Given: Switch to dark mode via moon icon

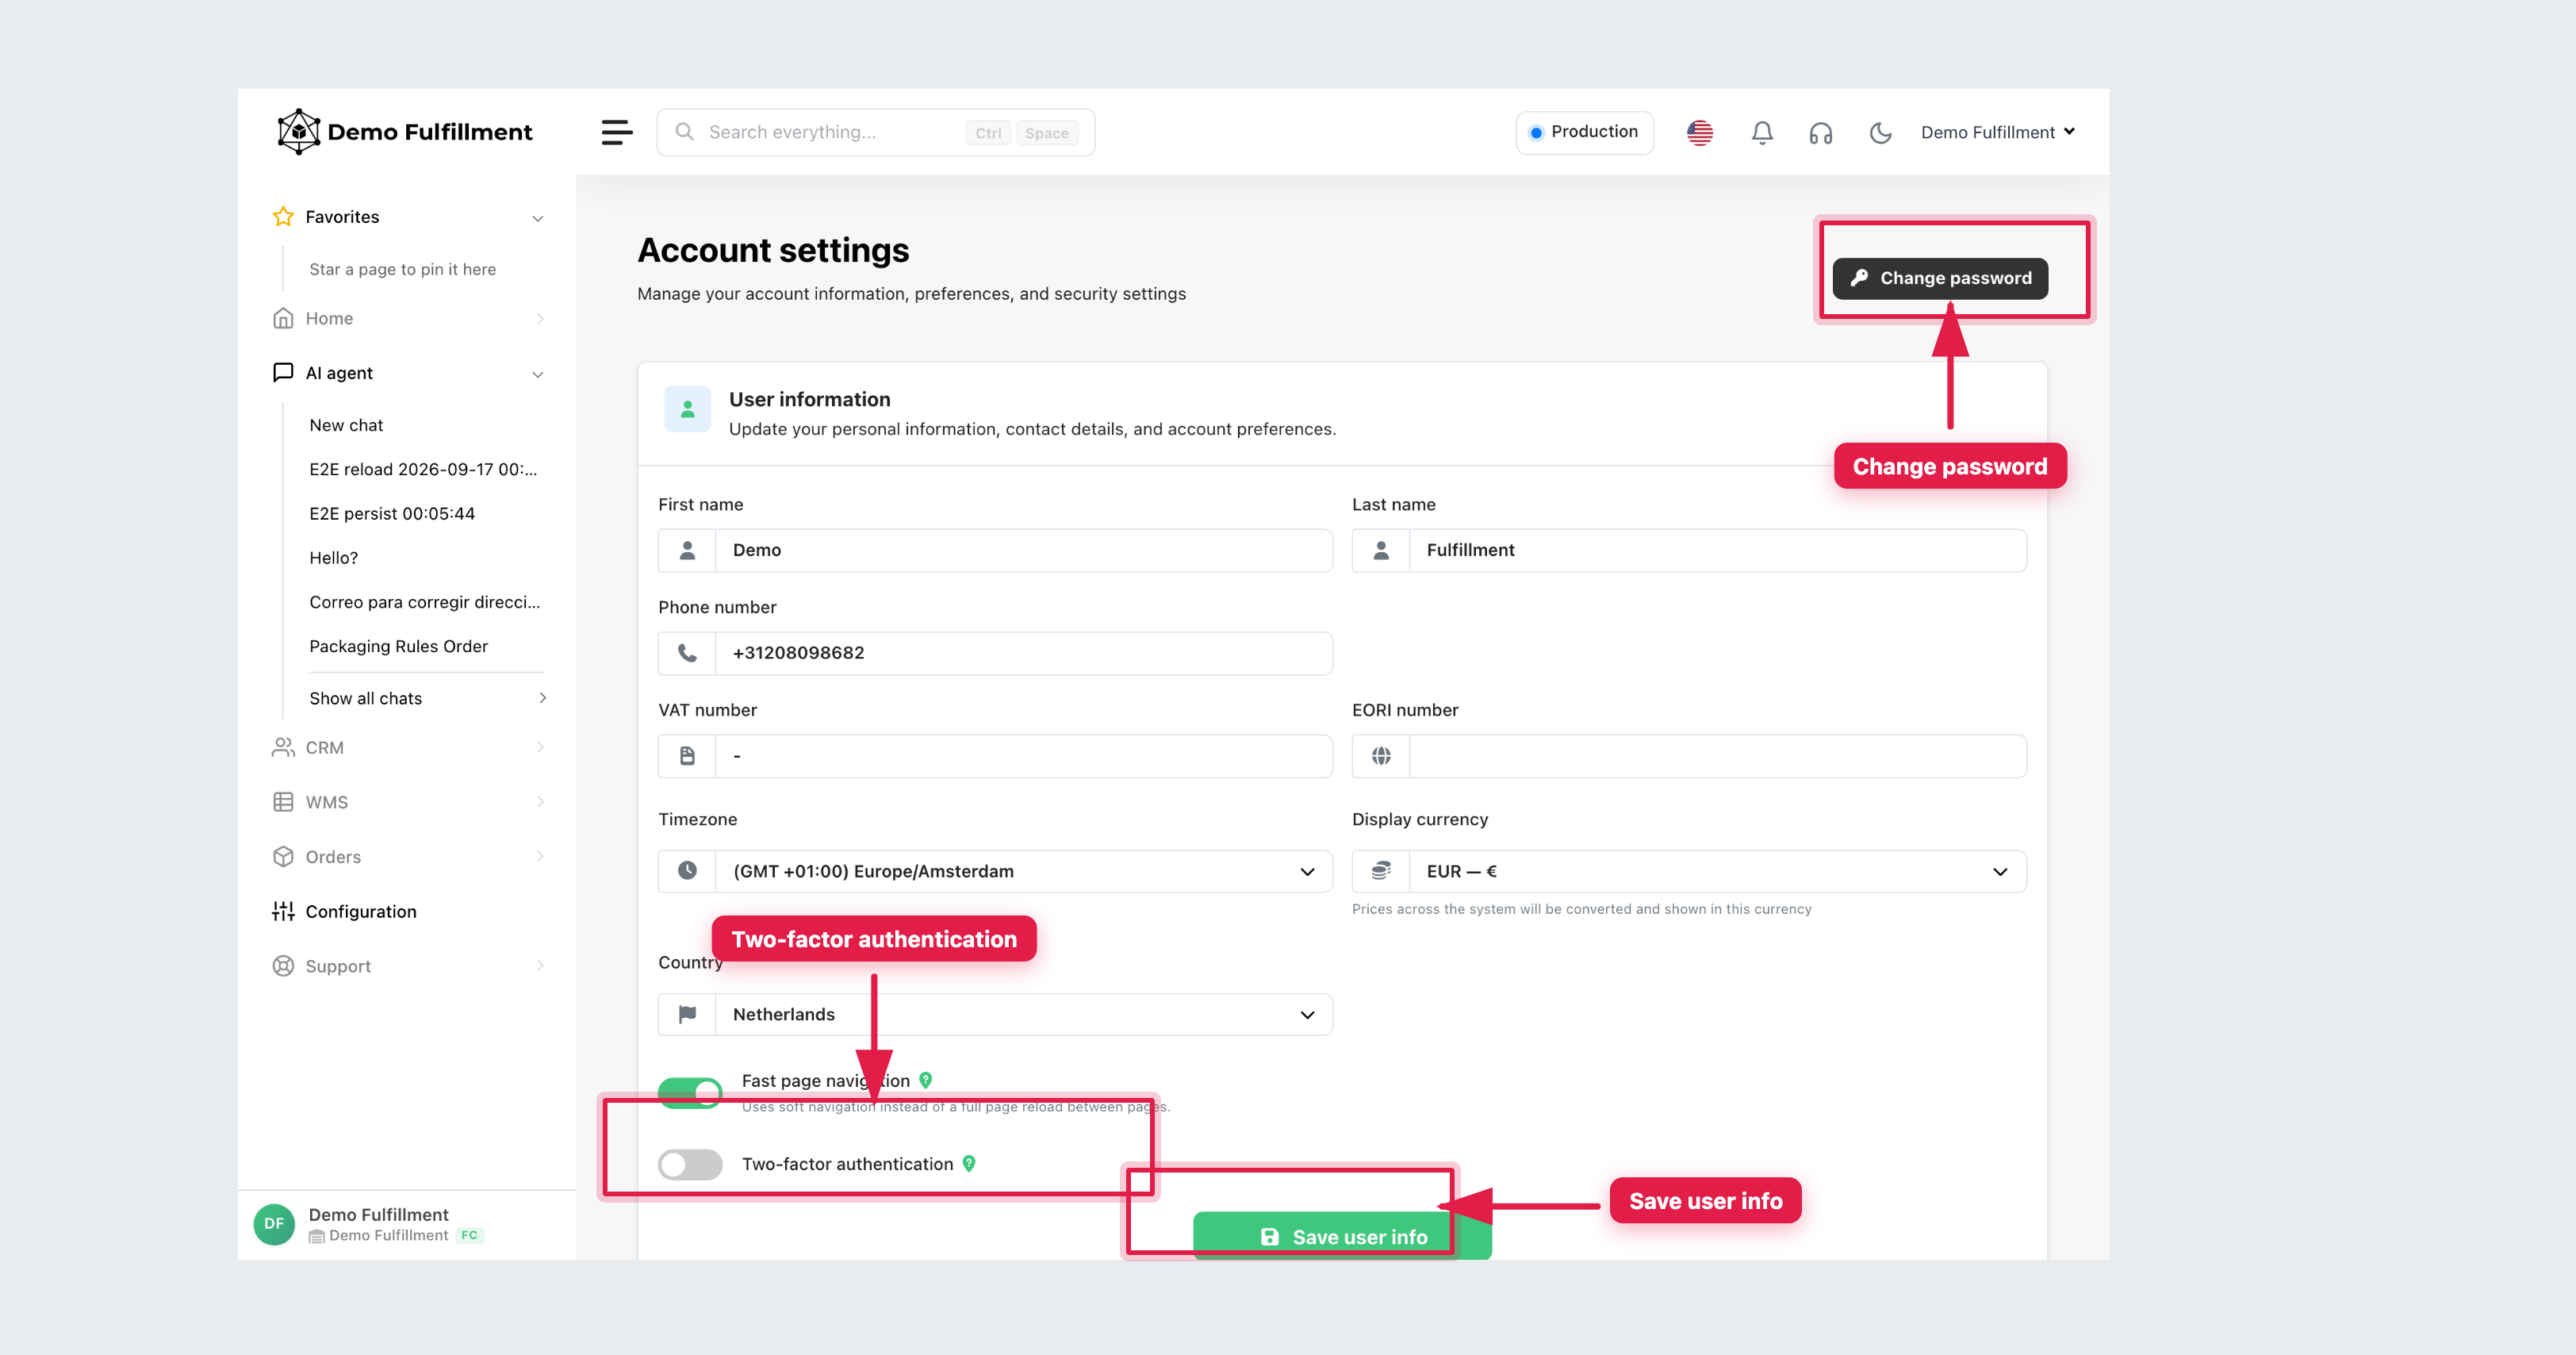Looking at the screenshot, I should (1880, 133).
